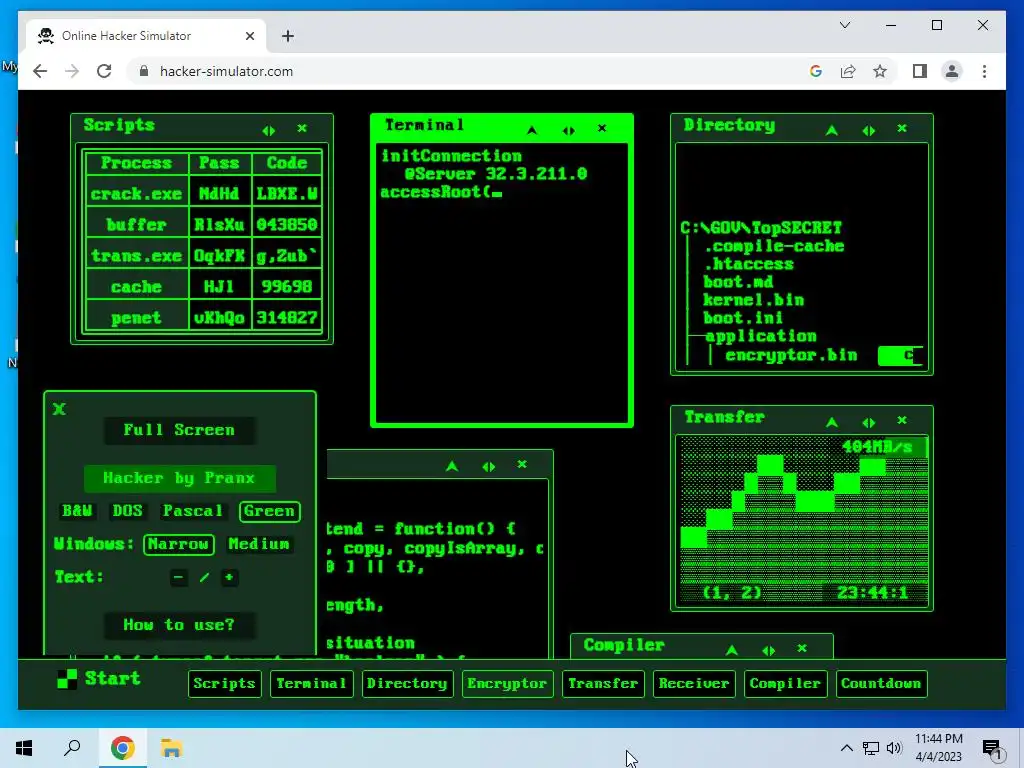Click the resize arrows in Transfer window
This screenshot has height=768, width=1024.
tap(869, 423)
